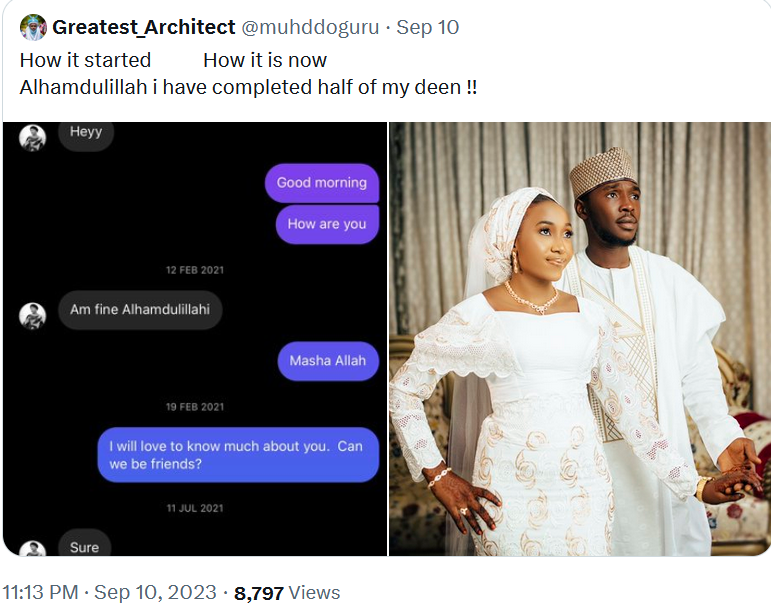Image resolution: width=771 pixels, height=616 pixels.
Task: Click the chat avatar beside "Sure"
Action: (x=33, y=549)
